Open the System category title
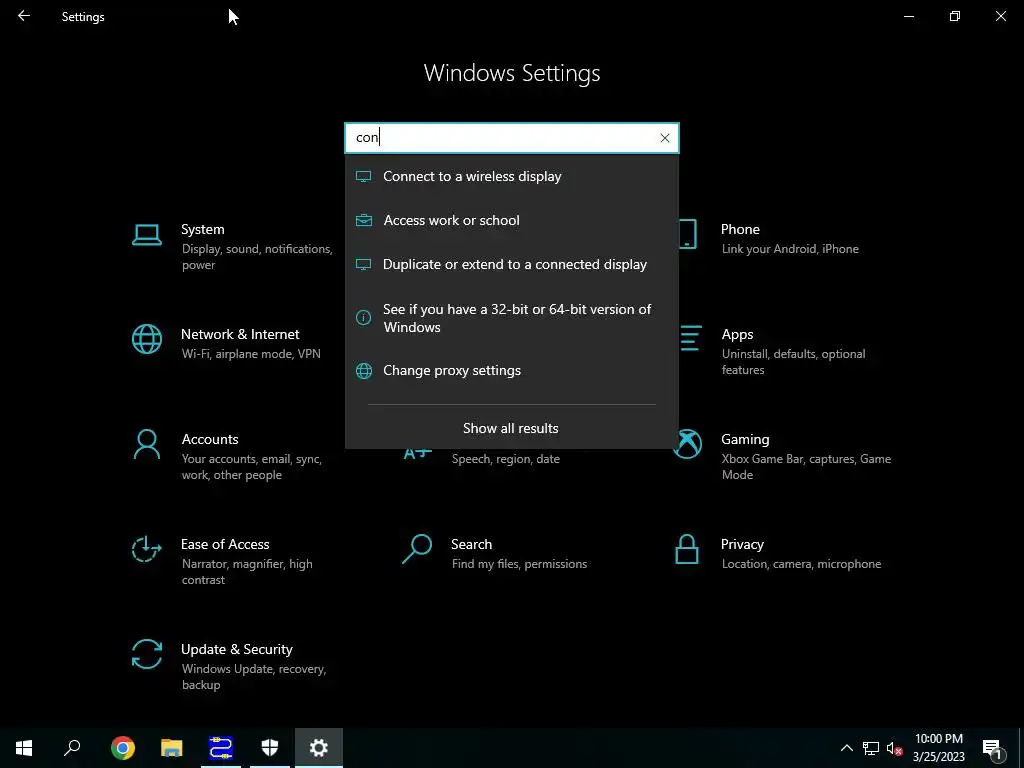The width and height of the screenshot is (1024, 768). click(x=202, y=229)
